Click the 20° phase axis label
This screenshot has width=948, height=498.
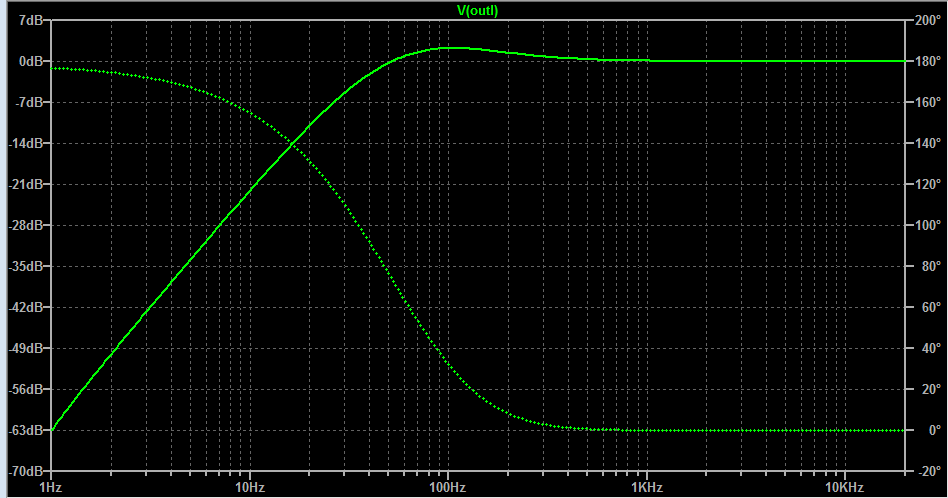(x=931, y=390)
